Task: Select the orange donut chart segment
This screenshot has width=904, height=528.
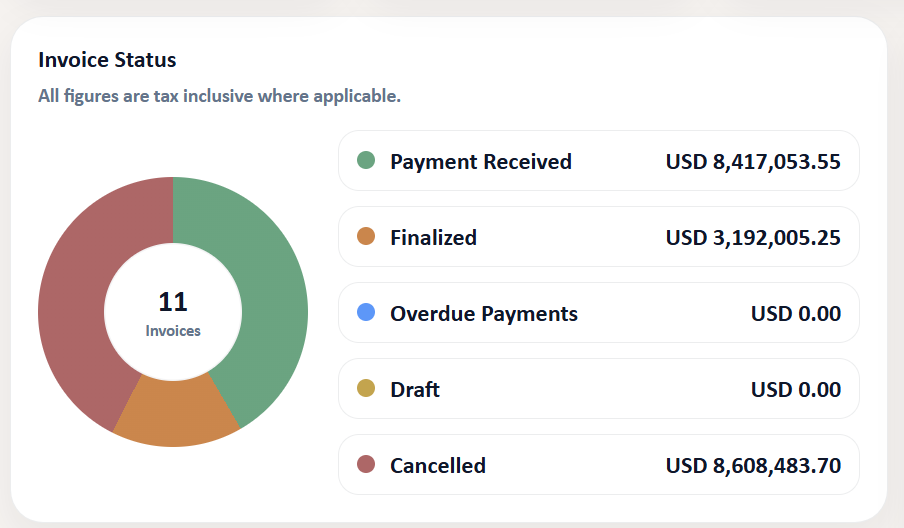Action: click(176, 414)
